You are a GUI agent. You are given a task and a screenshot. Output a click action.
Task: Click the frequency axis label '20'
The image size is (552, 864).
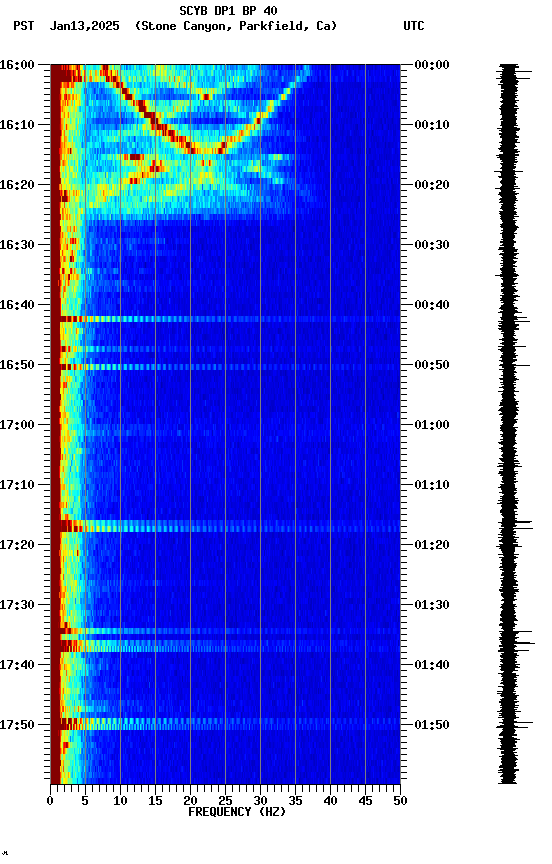click(x=190, y=801)
